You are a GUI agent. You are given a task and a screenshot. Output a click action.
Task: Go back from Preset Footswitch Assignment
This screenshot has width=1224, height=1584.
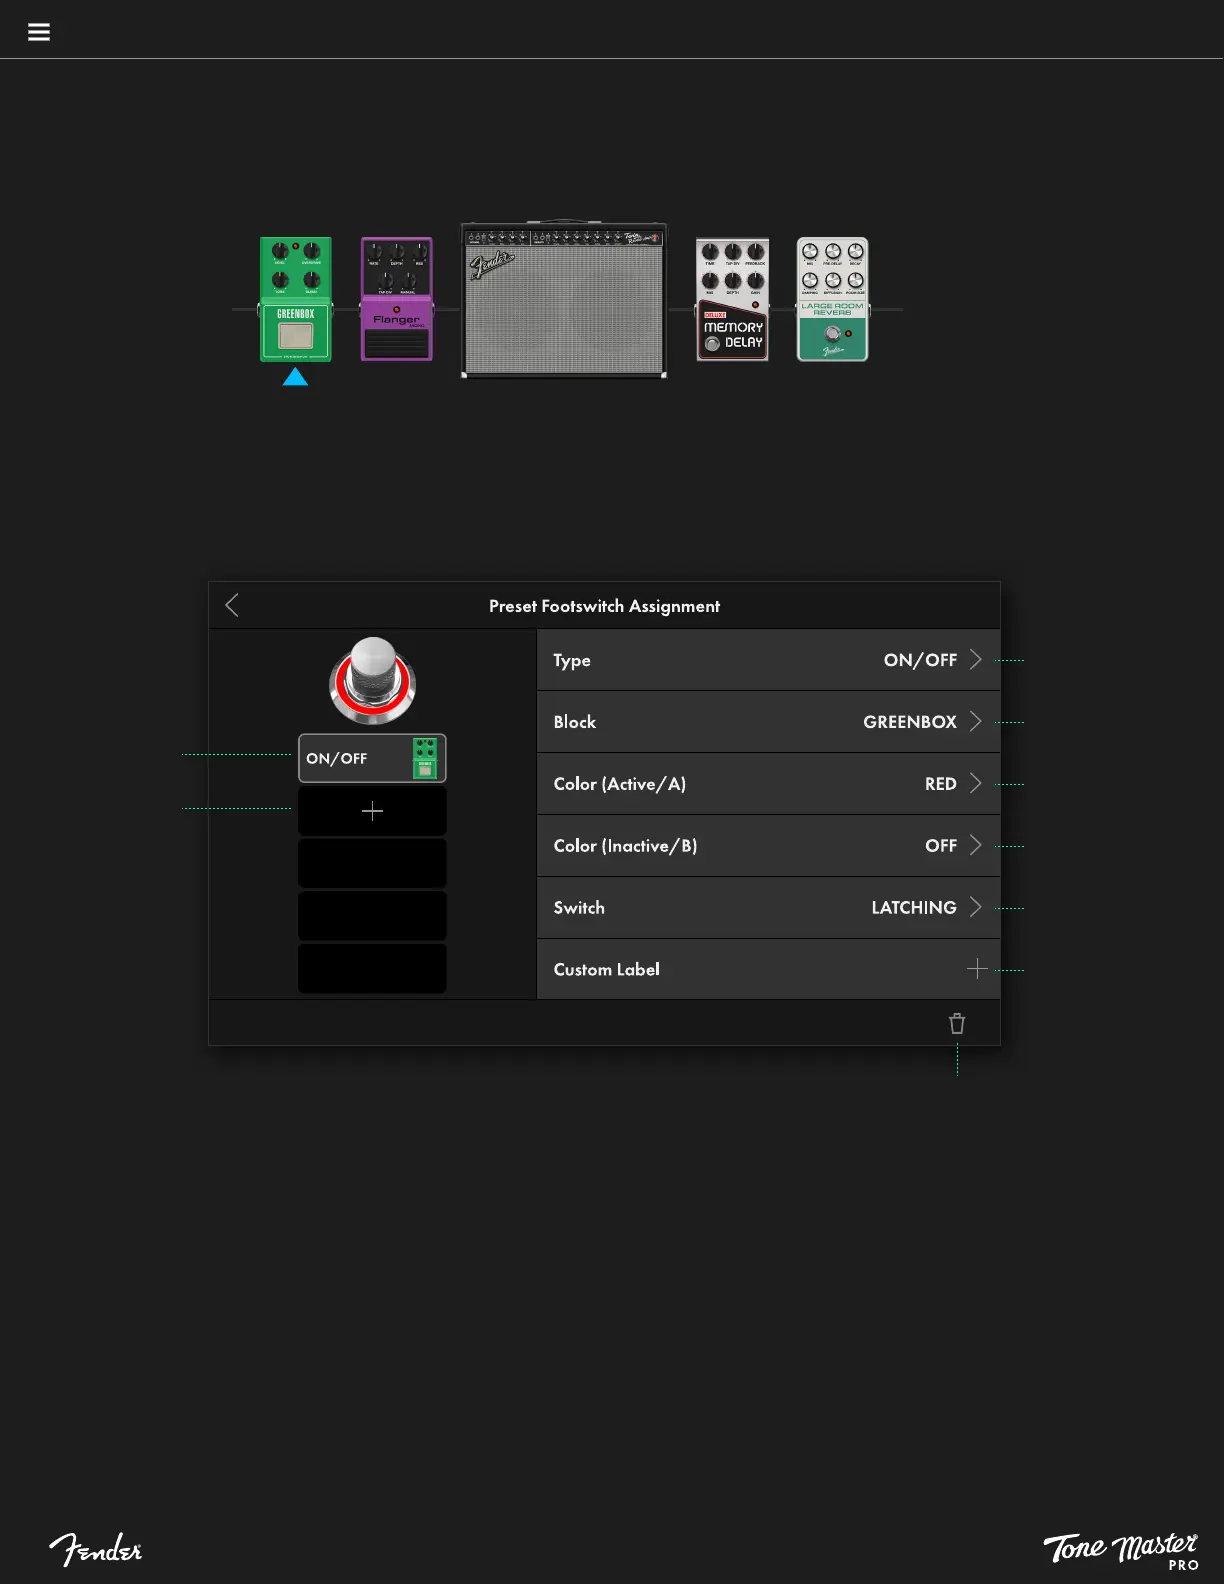(x=232, y=605)
